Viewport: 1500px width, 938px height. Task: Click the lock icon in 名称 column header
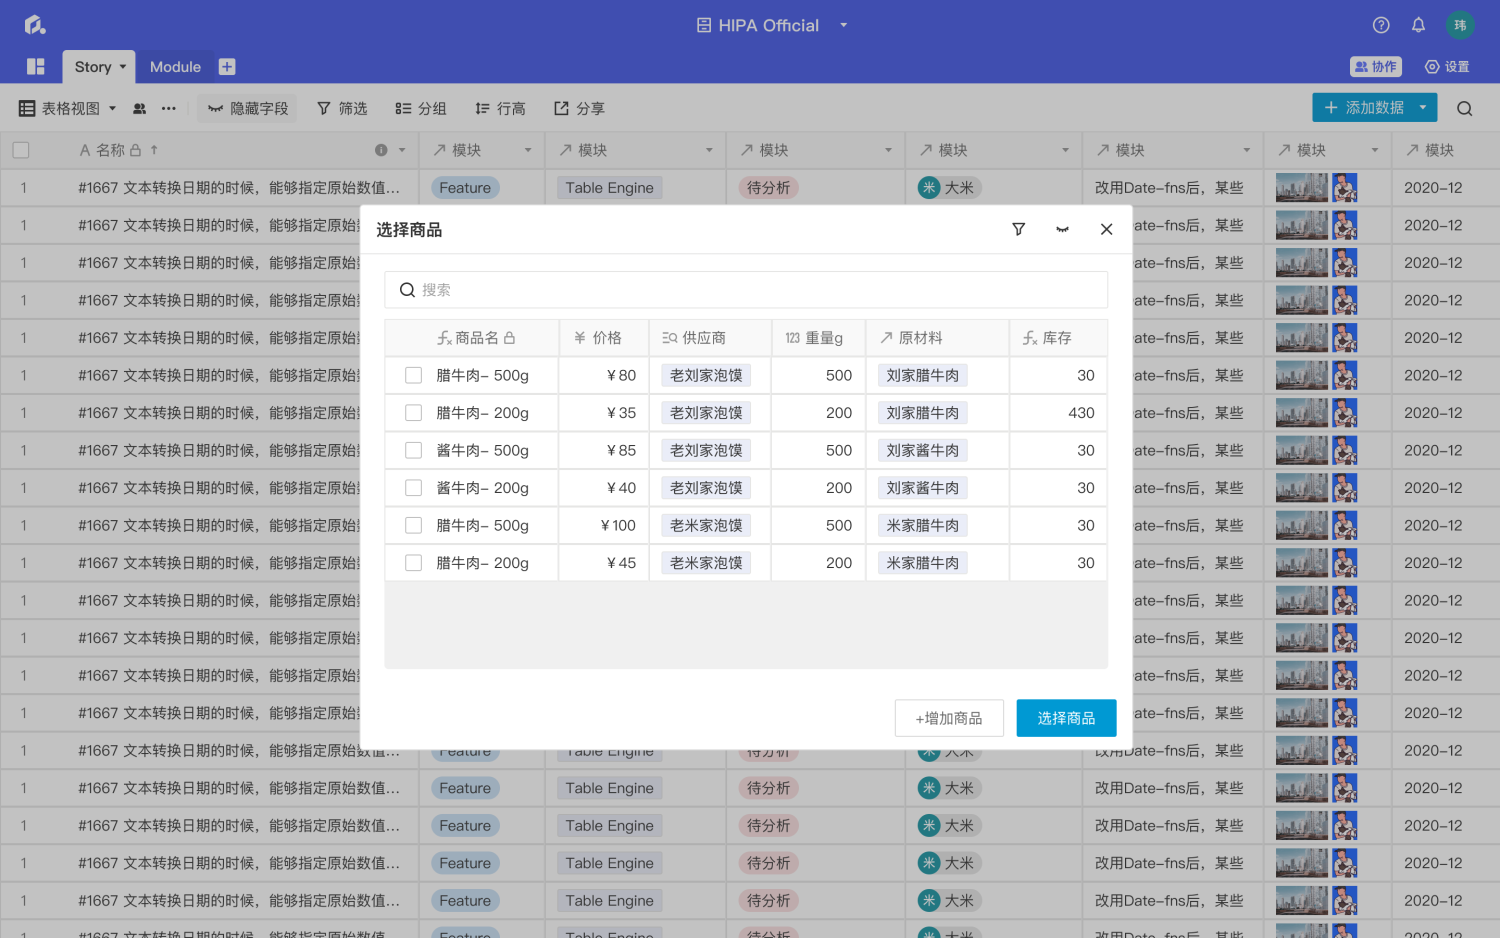(135, 150)
